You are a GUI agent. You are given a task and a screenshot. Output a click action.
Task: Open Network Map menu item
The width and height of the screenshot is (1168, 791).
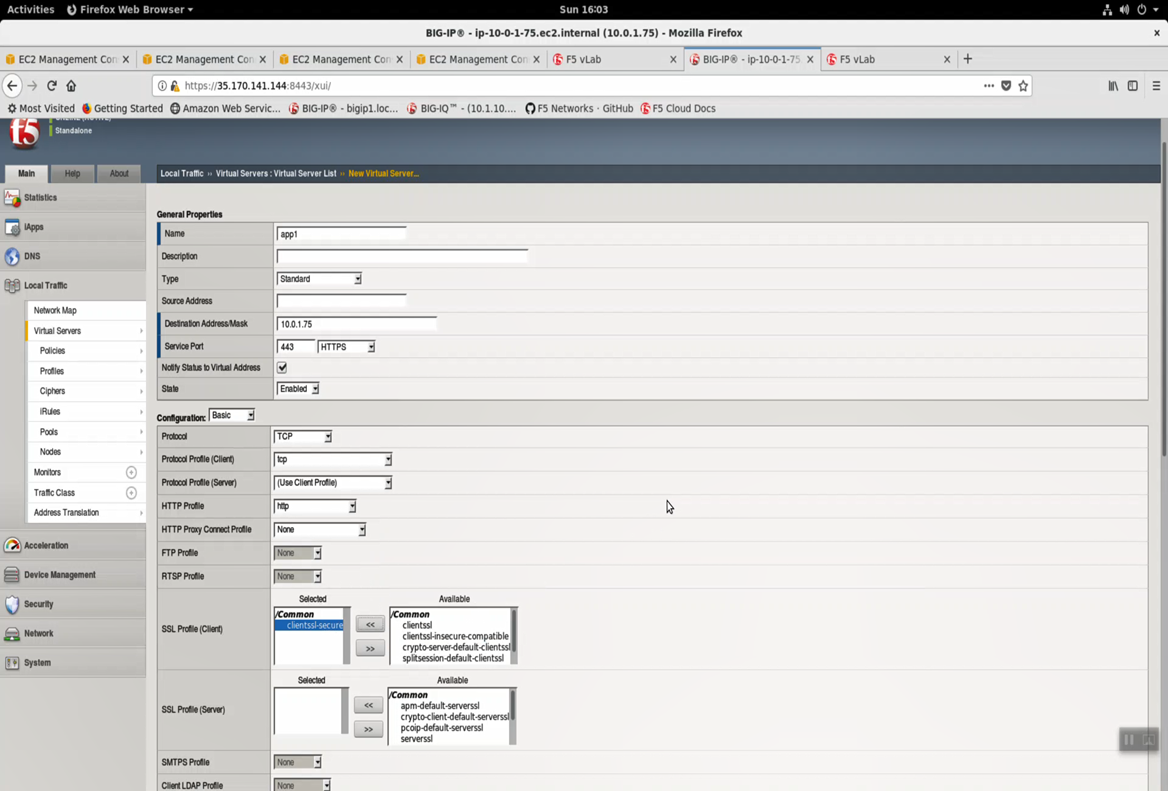coord(55,311)
